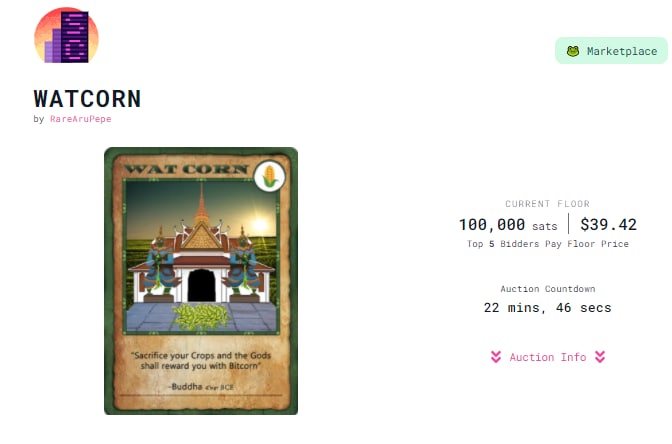Click the $39.42 dollar price
The image size is (672, 444).
(x=609, y=225)
